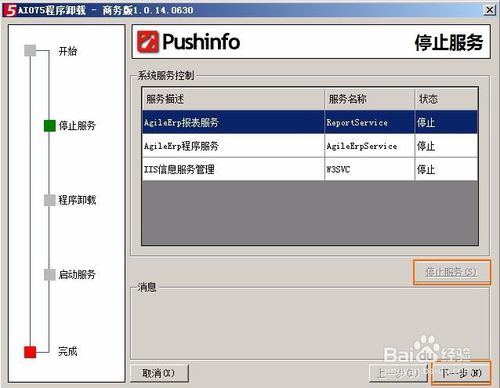This screenshot has width=500, height=388.
Task: Click the gray 程序卸载 step marker
Action: (x=50, y=200)
